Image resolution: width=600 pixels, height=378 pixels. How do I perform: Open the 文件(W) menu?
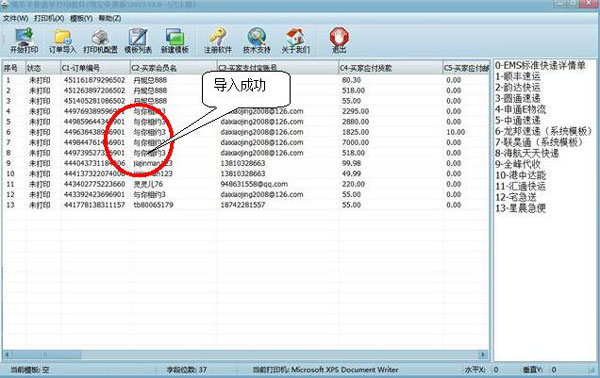tap(15, 18)
